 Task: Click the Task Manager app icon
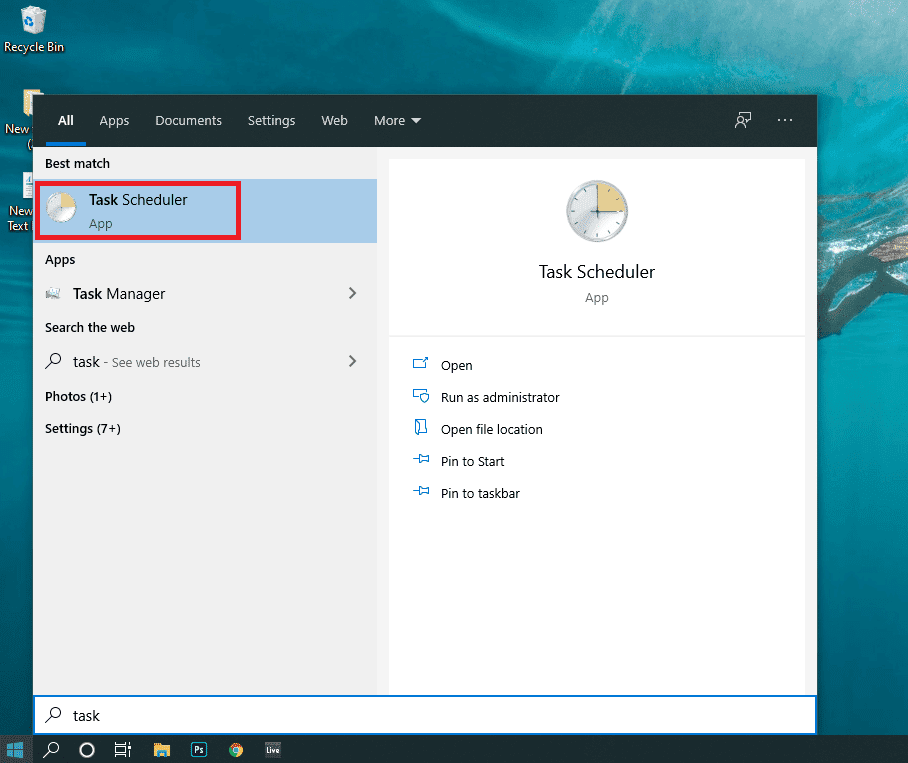(53, 294)
